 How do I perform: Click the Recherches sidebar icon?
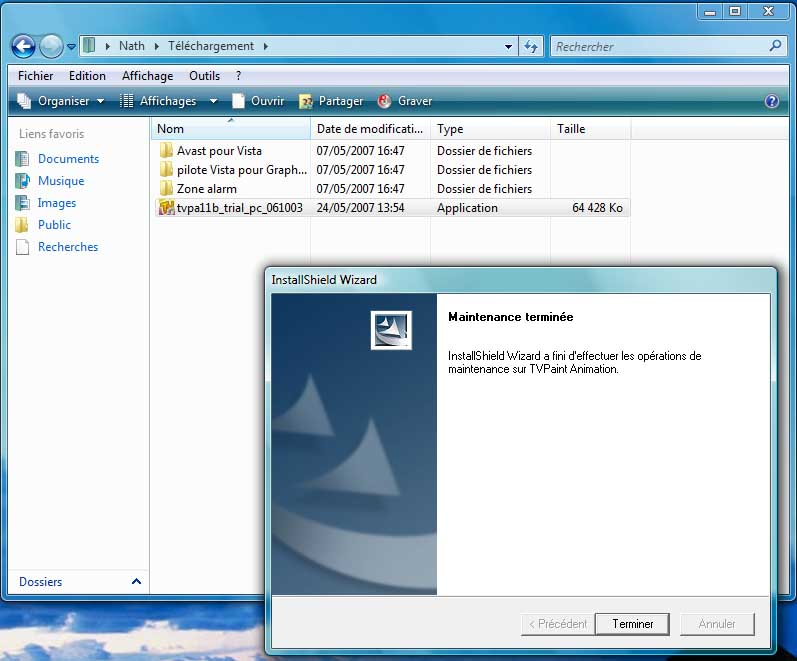[22, 247]
